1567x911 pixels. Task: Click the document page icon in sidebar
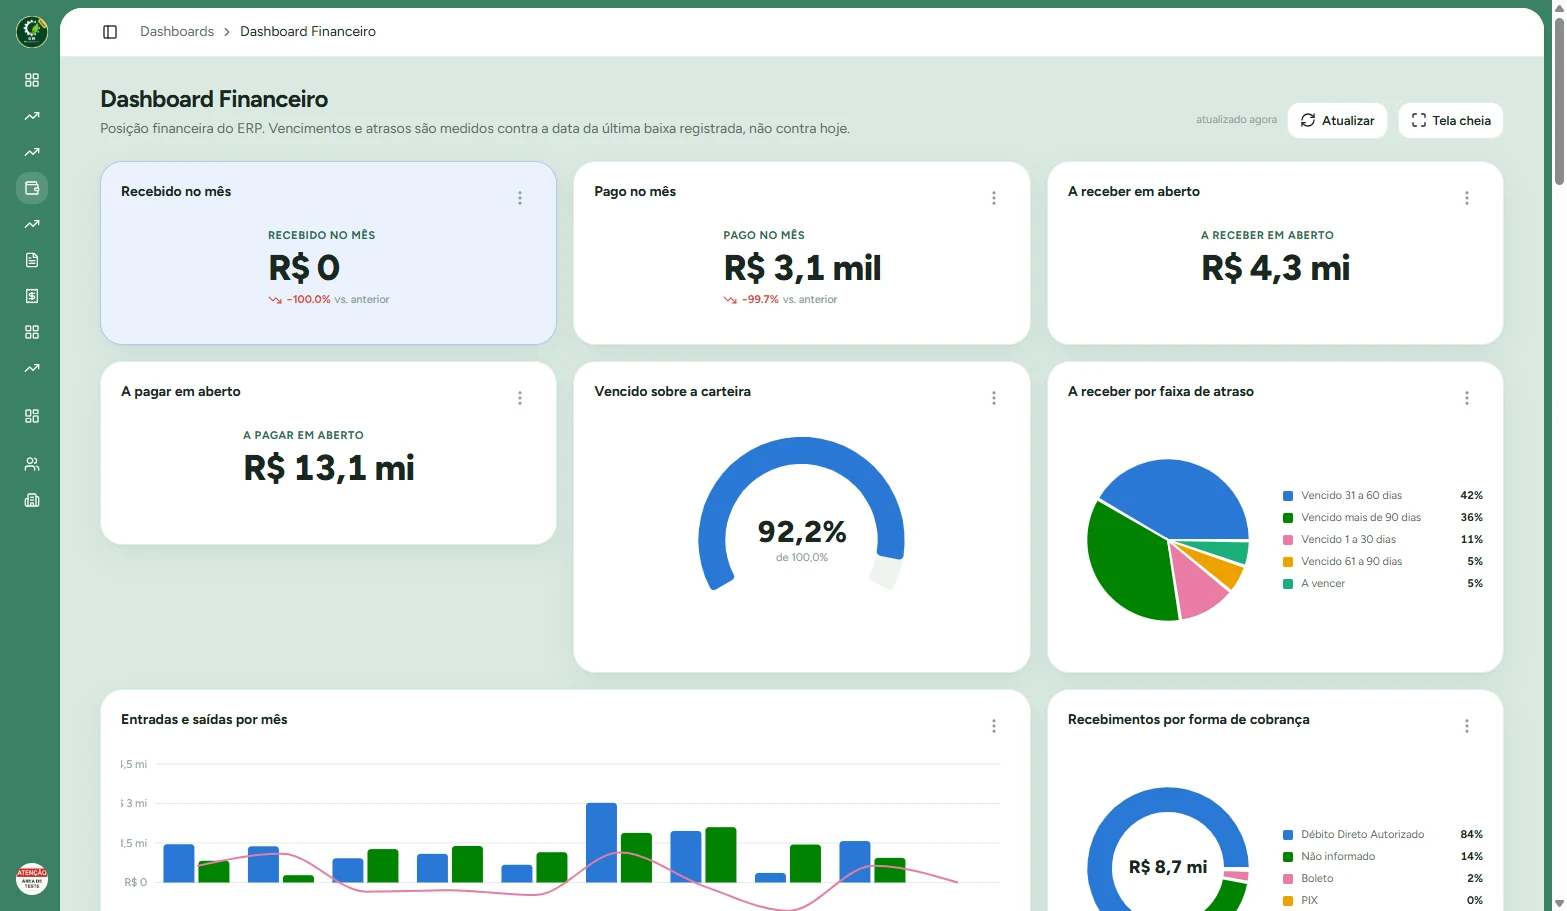32,260
